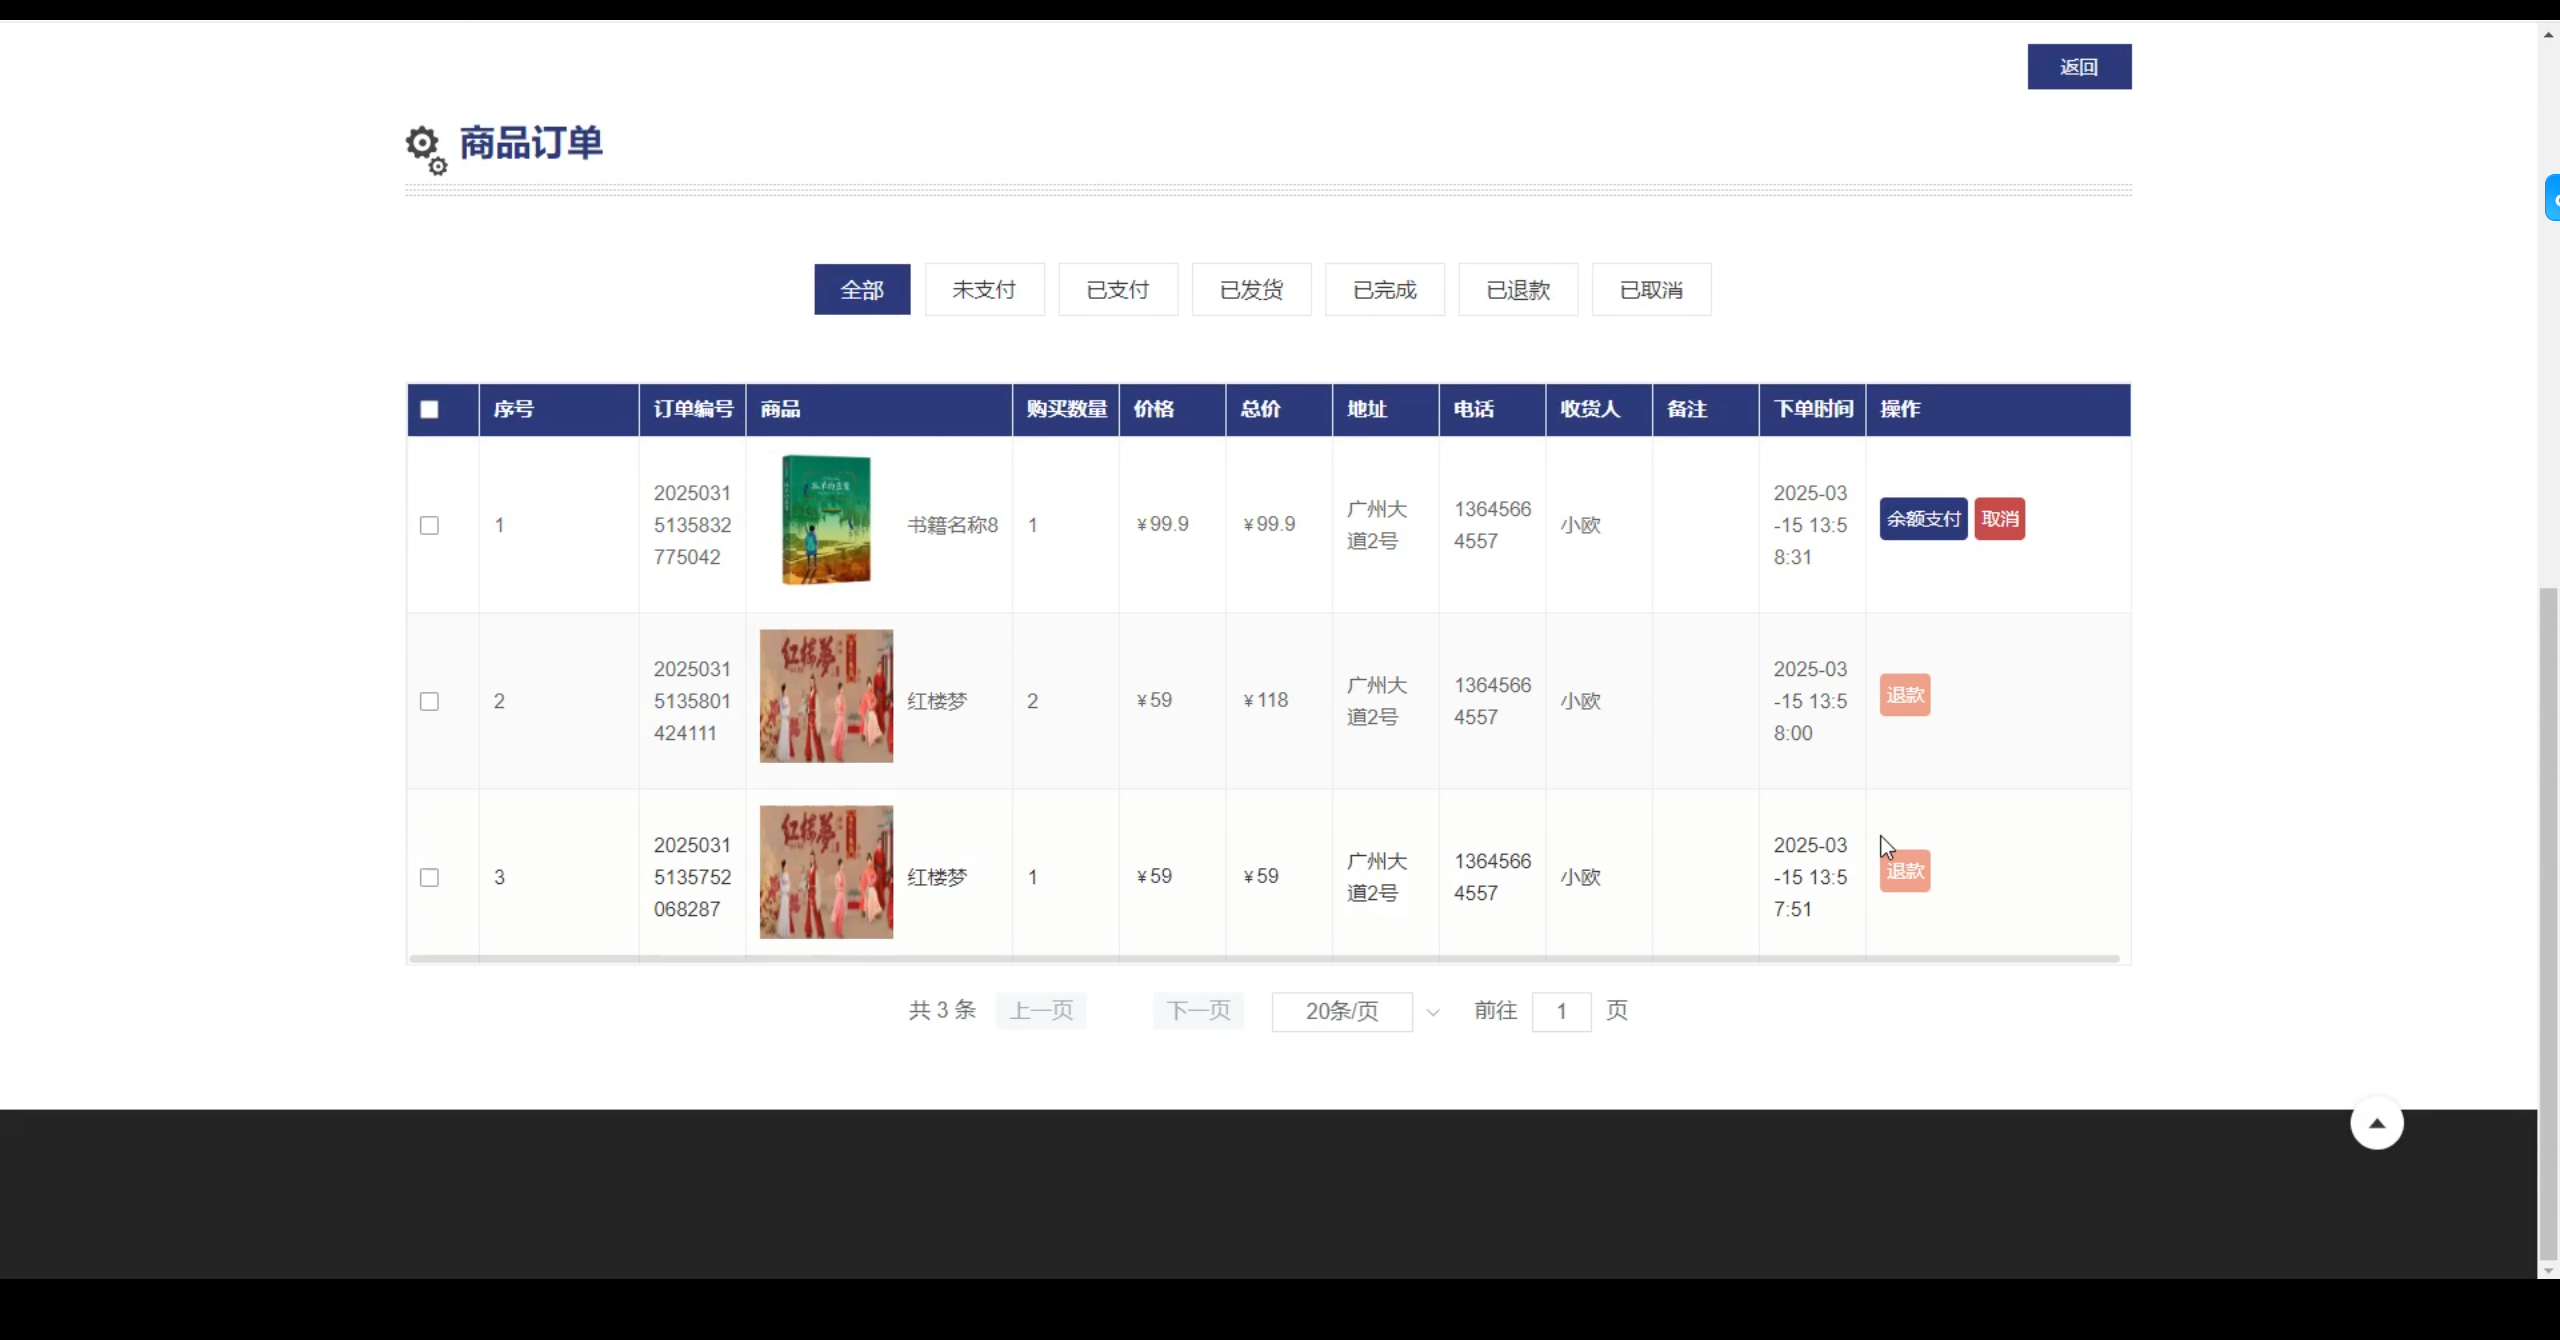Click the 前往 page number input field
This screenshot has height=1340, width=2560.
point(1560,1012)
